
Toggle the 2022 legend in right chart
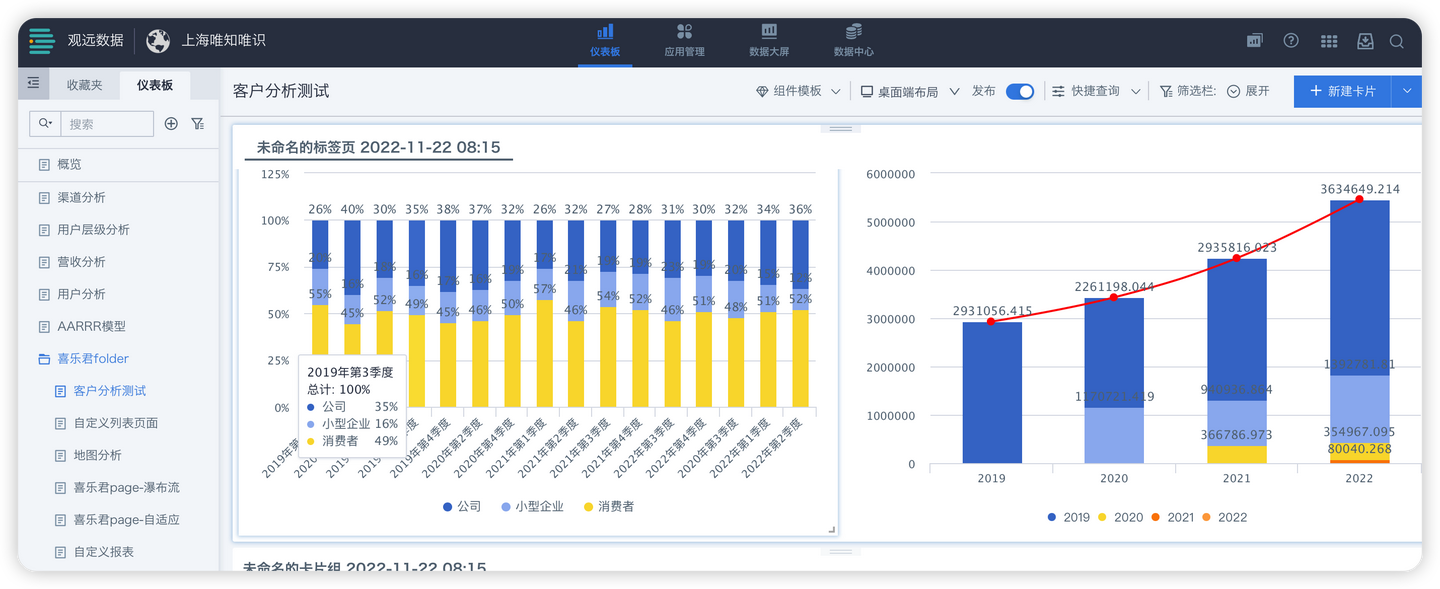pyautogui.click(x=1224, y=517)
